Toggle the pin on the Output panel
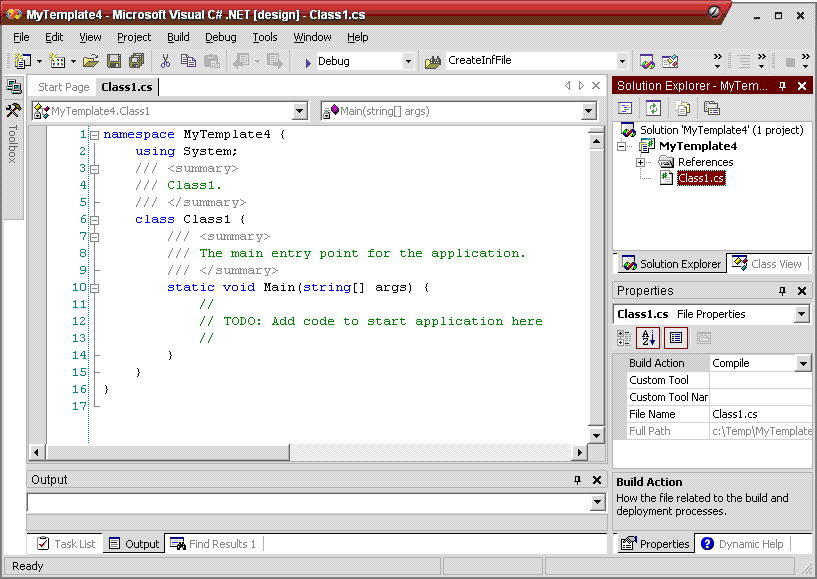Viewport: 817px width, 579px height. tap(577, 480)
